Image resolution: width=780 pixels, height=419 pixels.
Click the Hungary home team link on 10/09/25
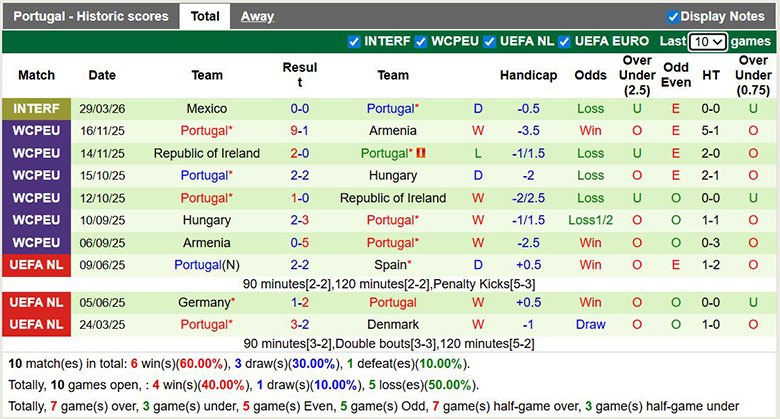point(207,220)
